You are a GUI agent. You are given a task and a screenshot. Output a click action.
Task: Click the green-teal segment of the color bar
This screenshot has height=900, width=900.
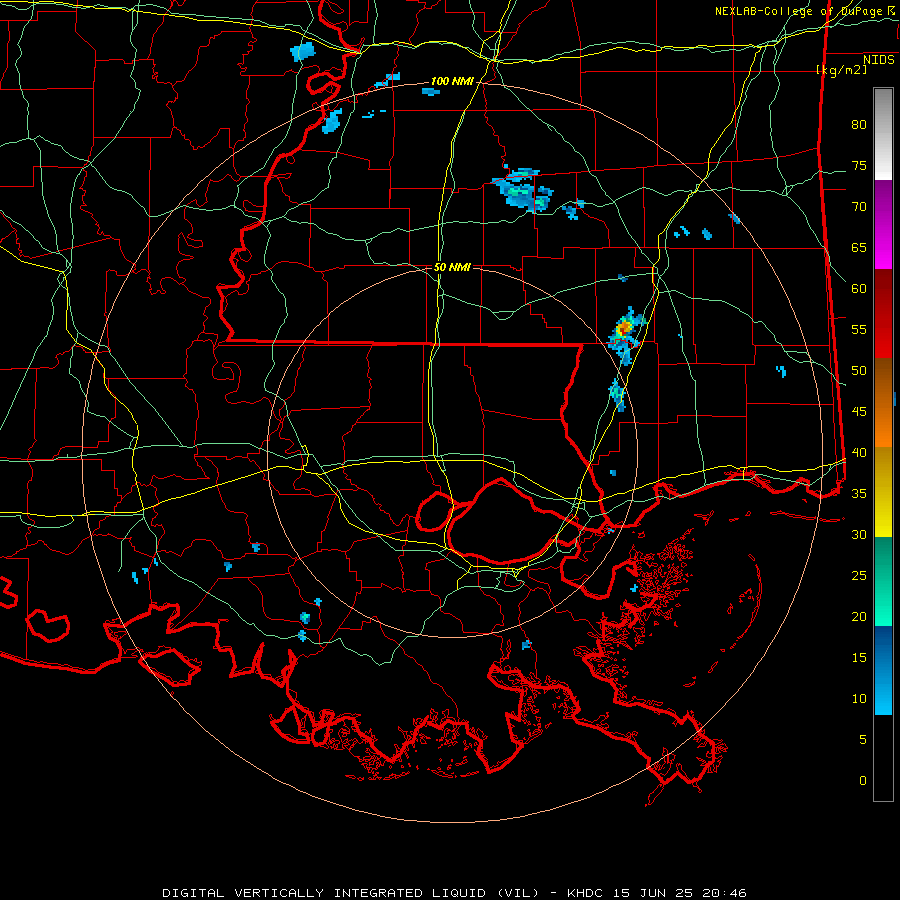(x=883, y=581)
